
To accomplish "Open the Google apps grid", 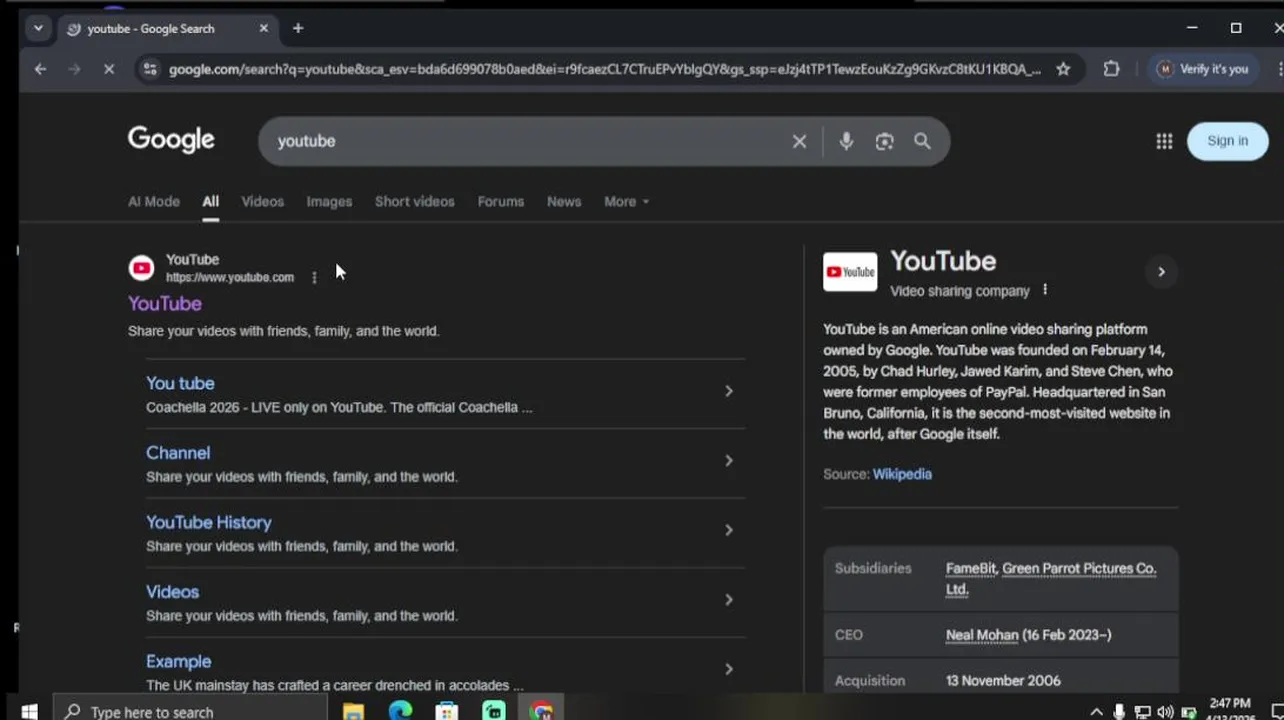I will pos(1164,141).
